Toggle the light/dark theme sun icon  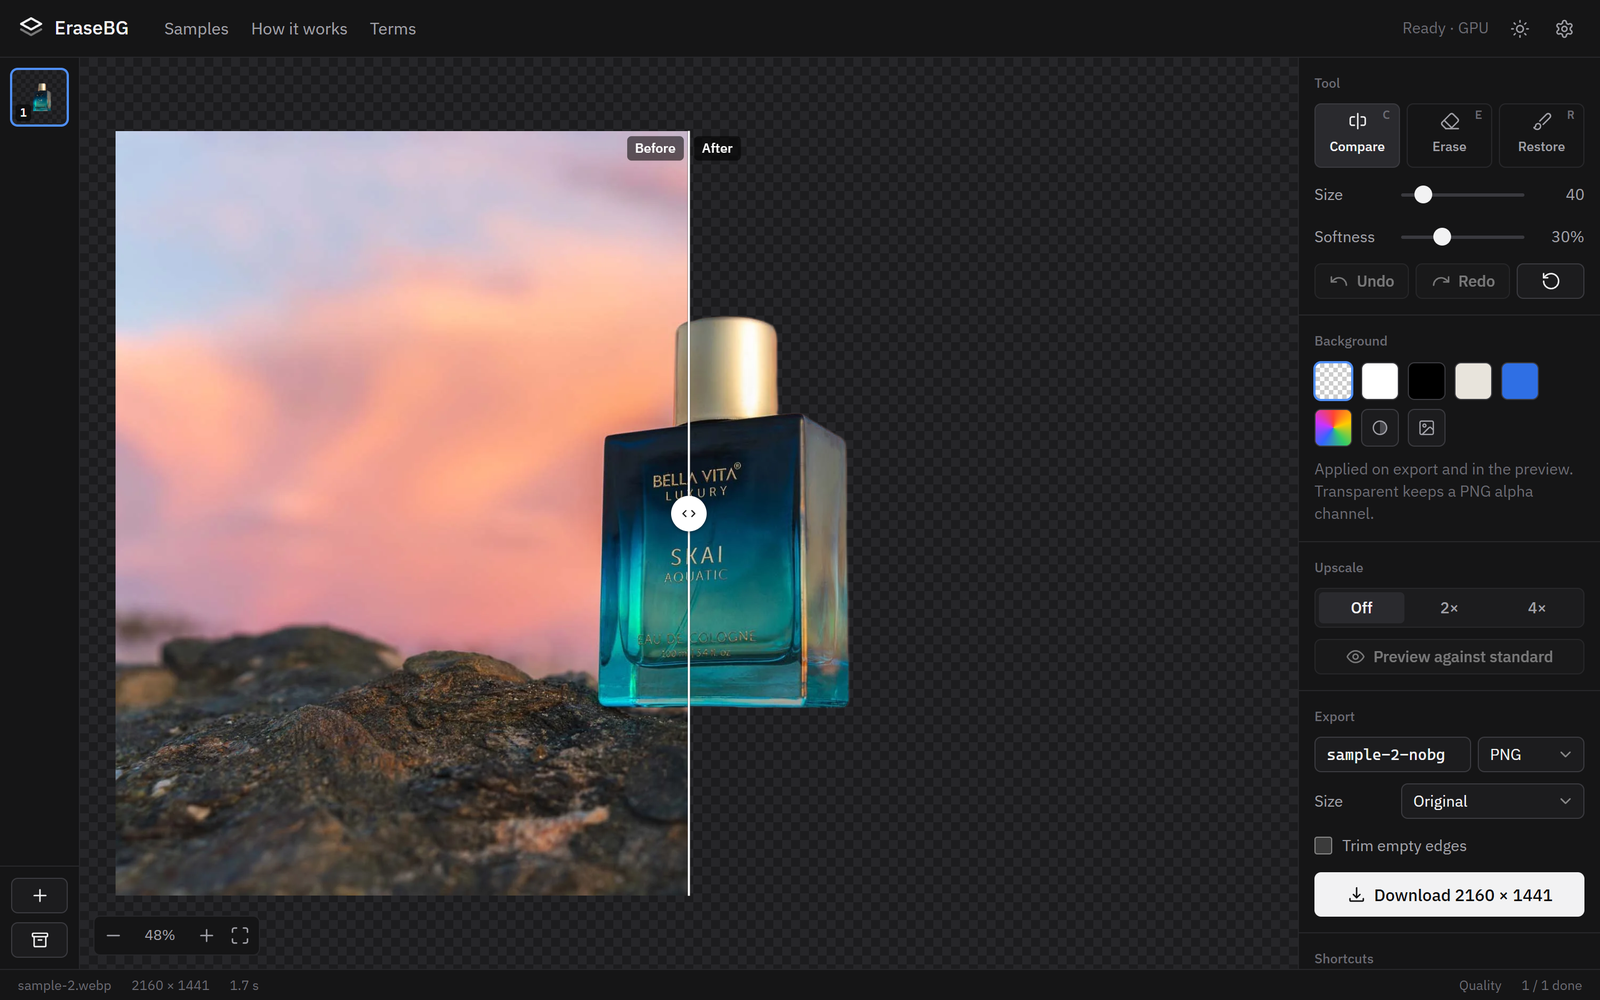(x=1520, y=29)
